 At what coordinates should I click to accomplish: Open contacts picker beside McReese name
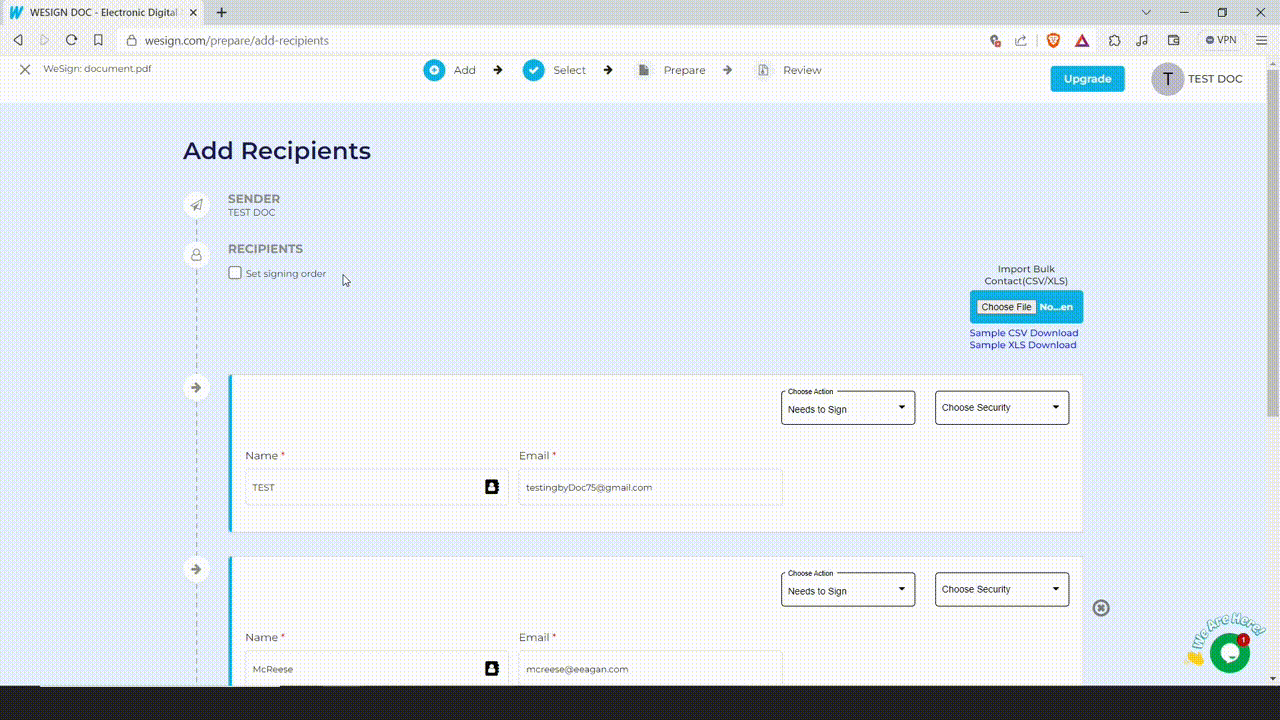pyautogui.click(x=491, y=668)
